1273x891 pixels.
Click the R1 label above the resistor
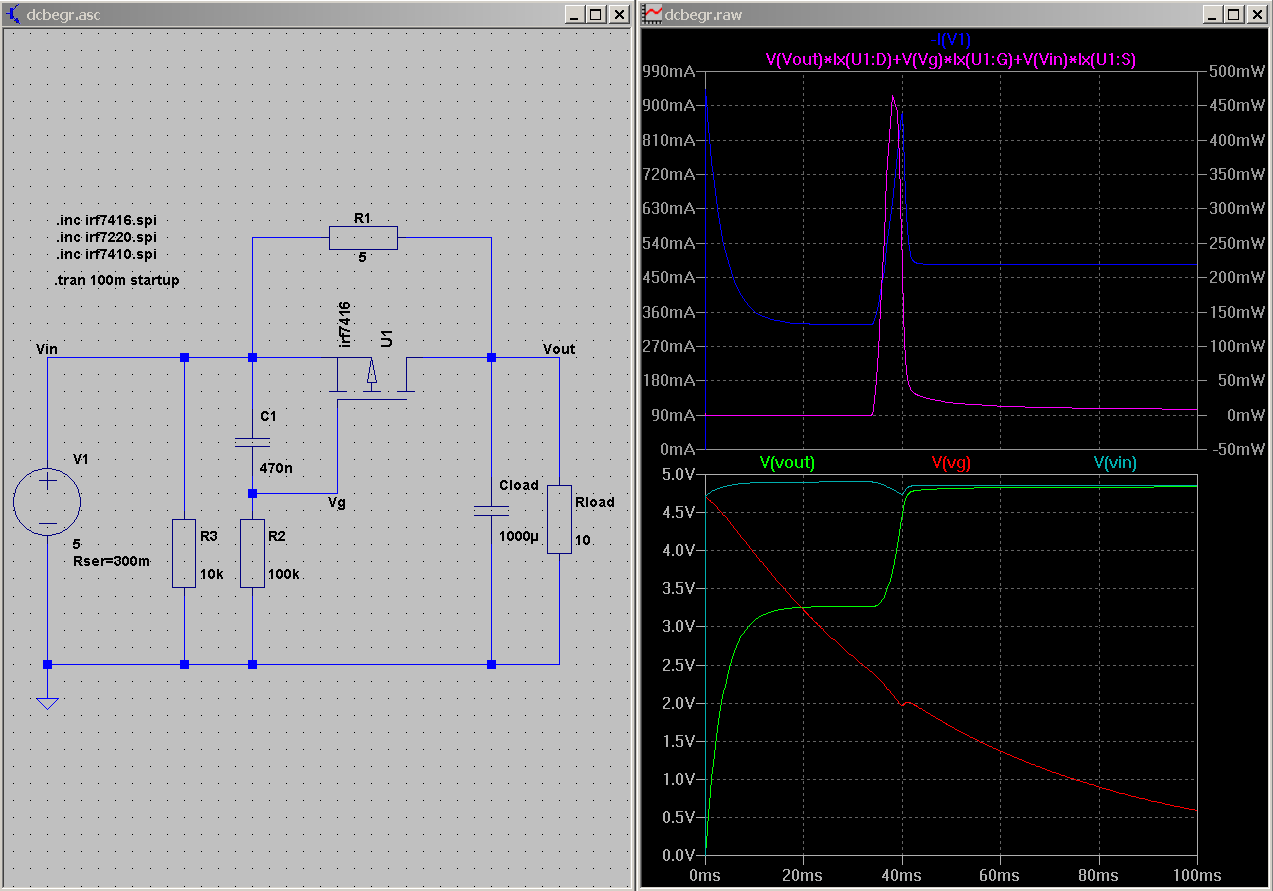click(x=362, y=216)
